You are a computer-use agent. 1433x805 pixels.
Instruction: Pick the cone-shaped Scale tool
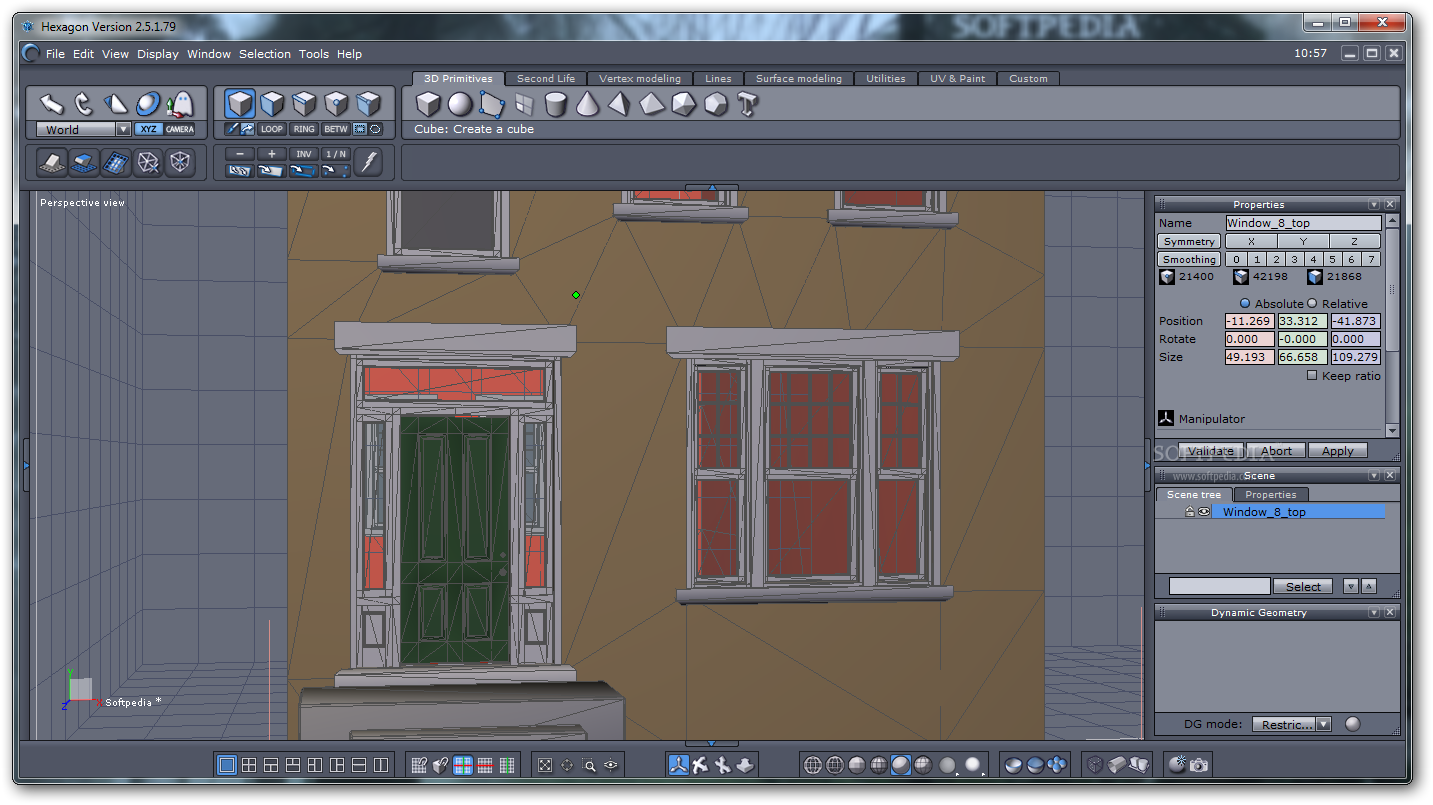click(x=117, y=104)
